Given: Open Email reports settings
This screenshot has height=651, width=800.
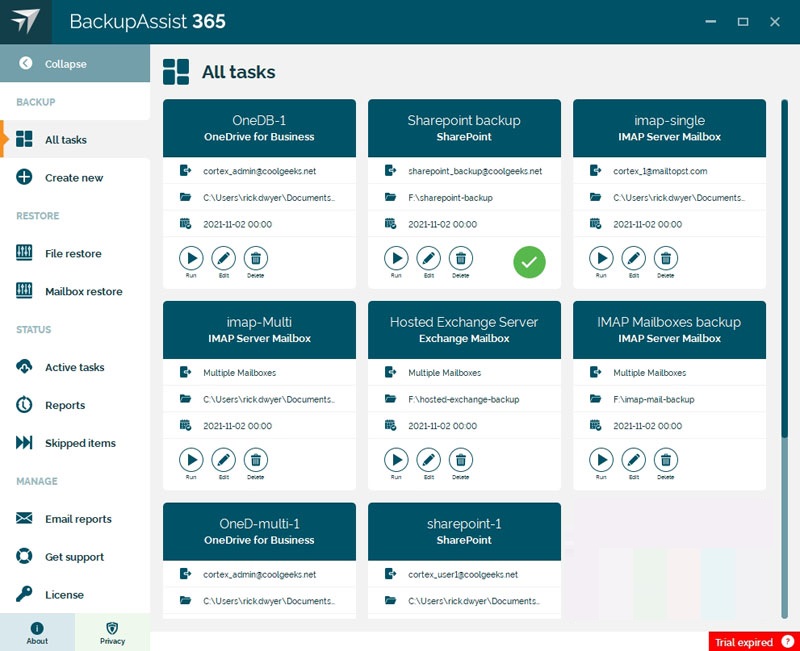Looking at the screenshot, I should coord(78,520).
